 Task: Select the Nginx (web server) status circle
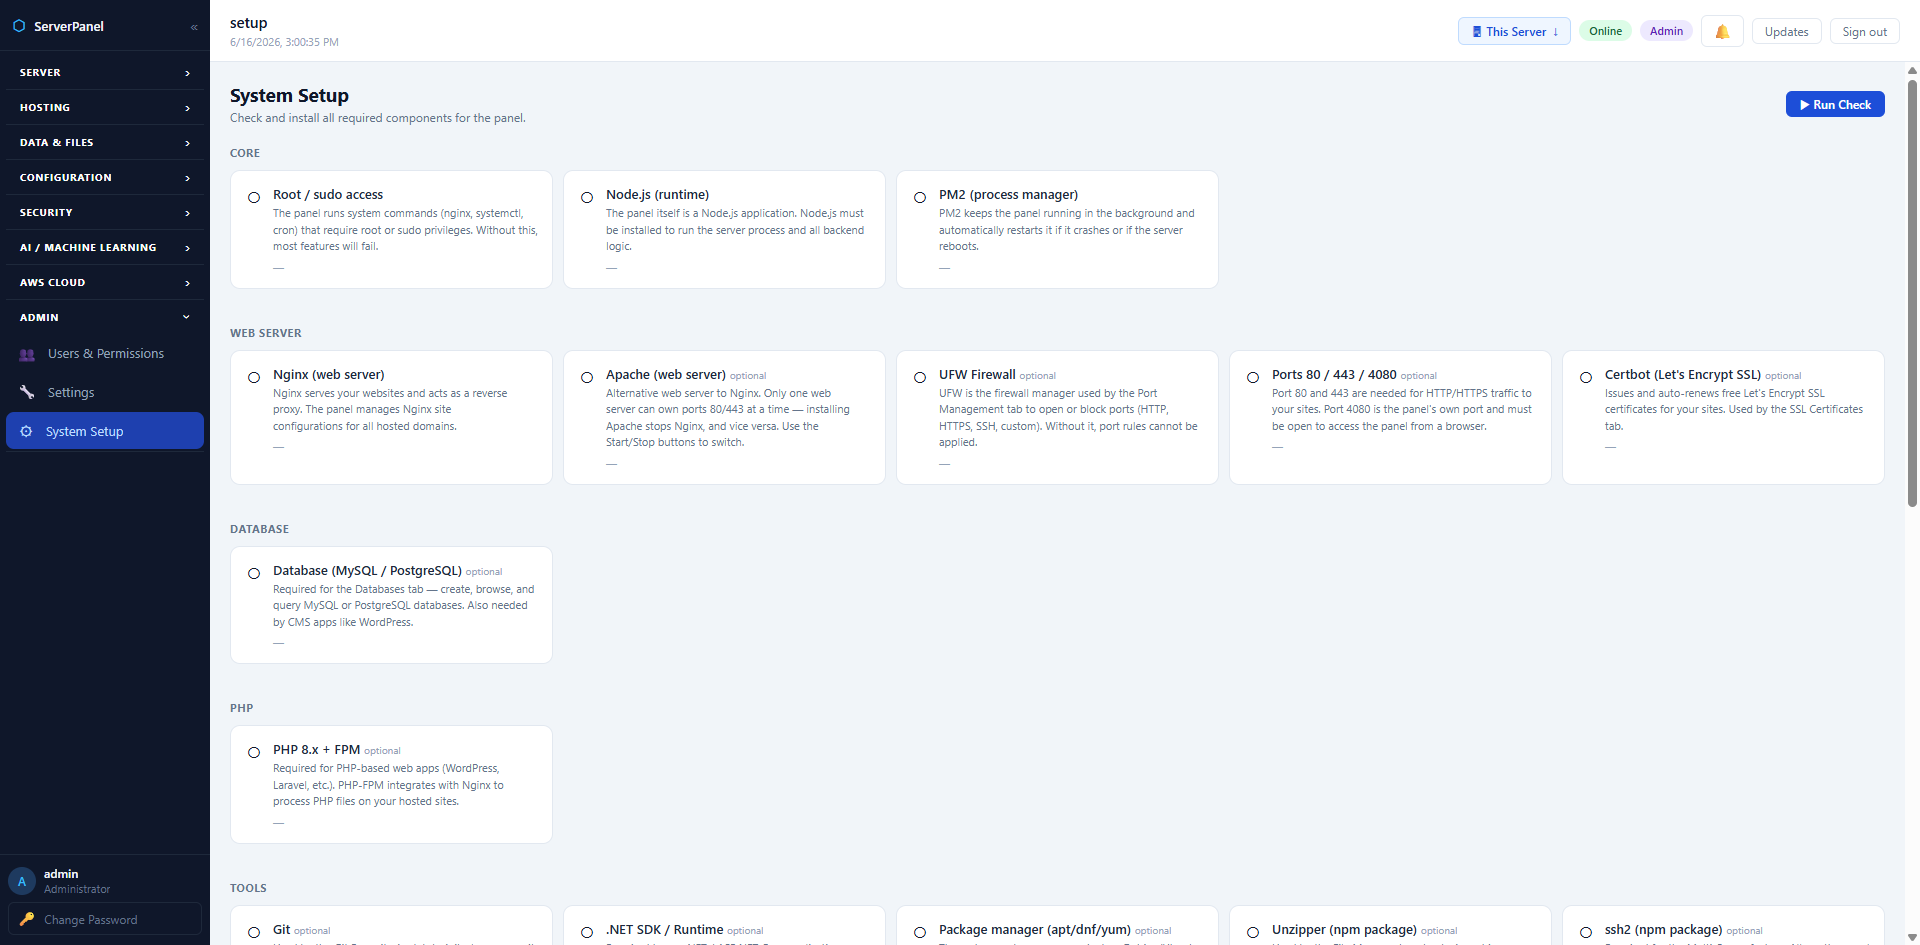tap(254, 378)
